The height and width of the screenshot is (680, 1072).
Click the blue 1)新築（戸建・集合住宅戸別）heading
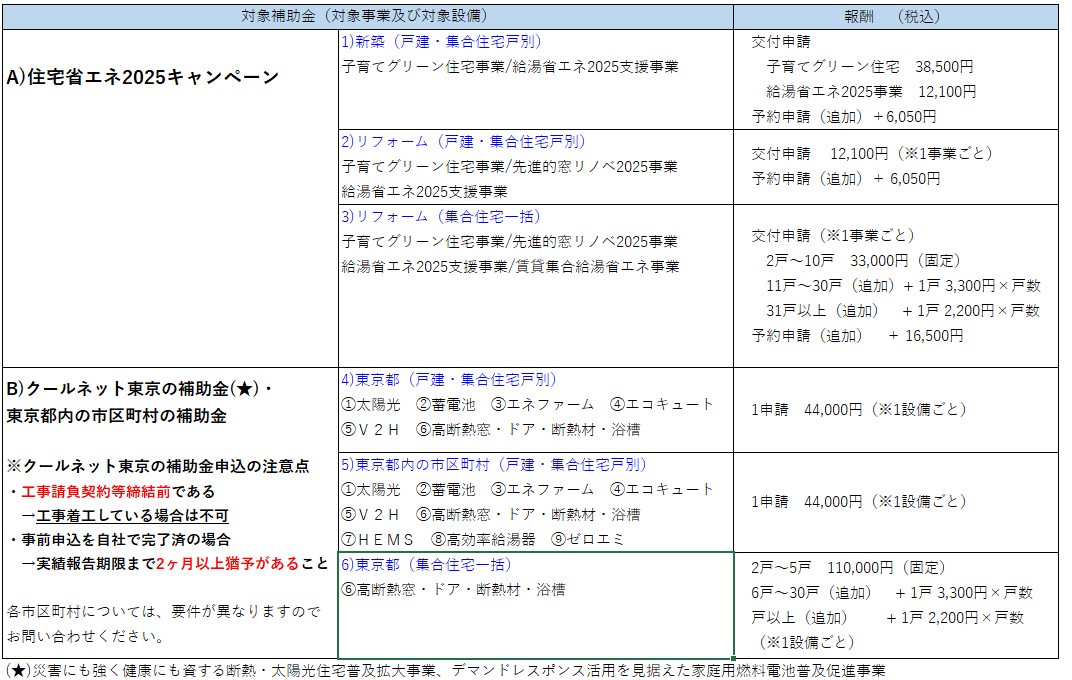(441, 42)
